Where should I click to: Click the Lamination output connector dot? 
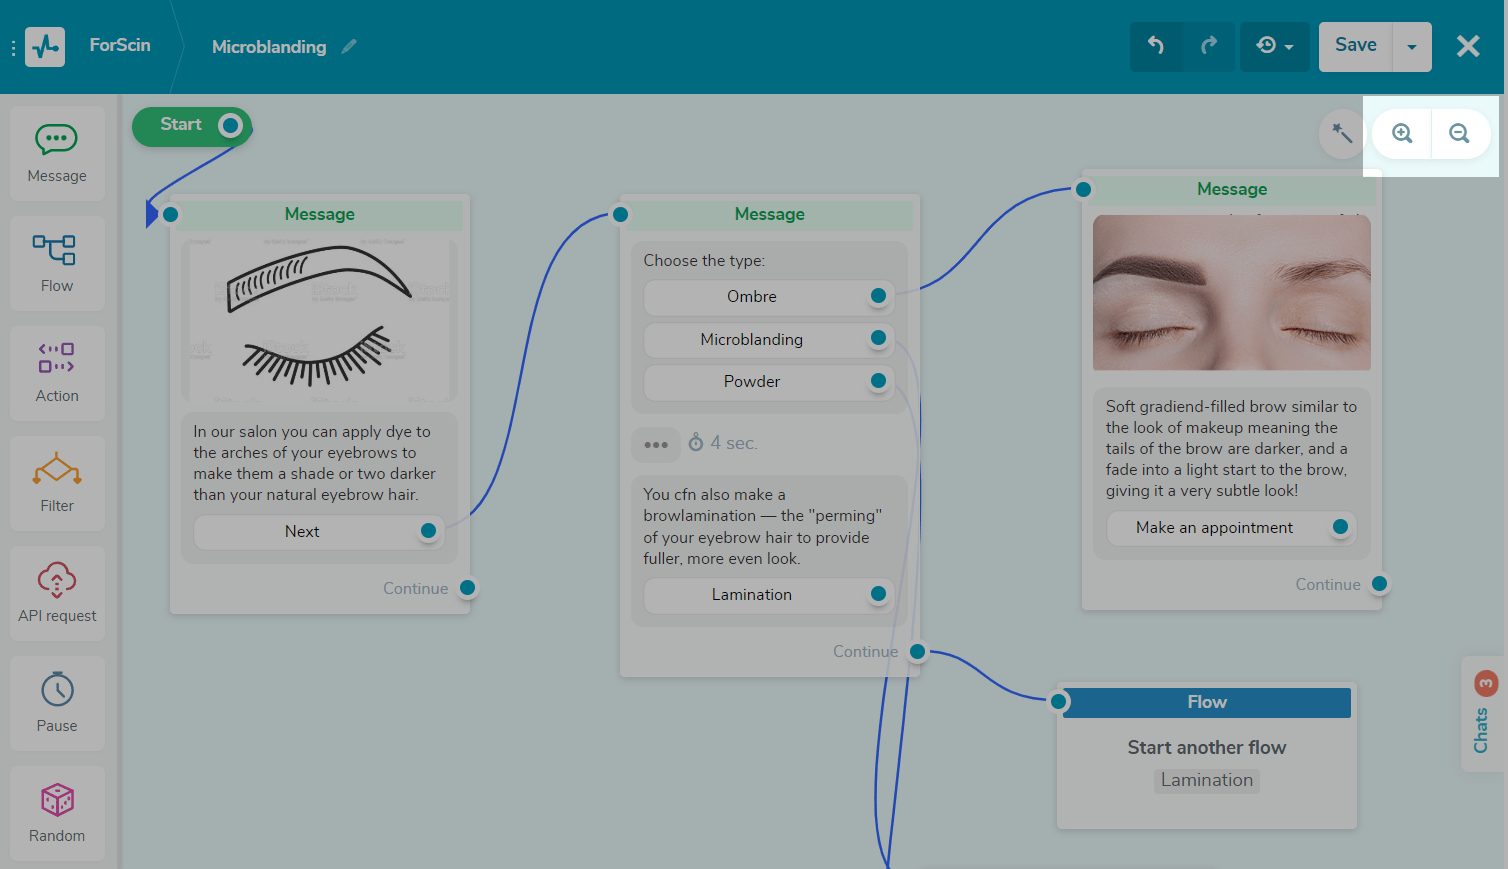(878, 594)
